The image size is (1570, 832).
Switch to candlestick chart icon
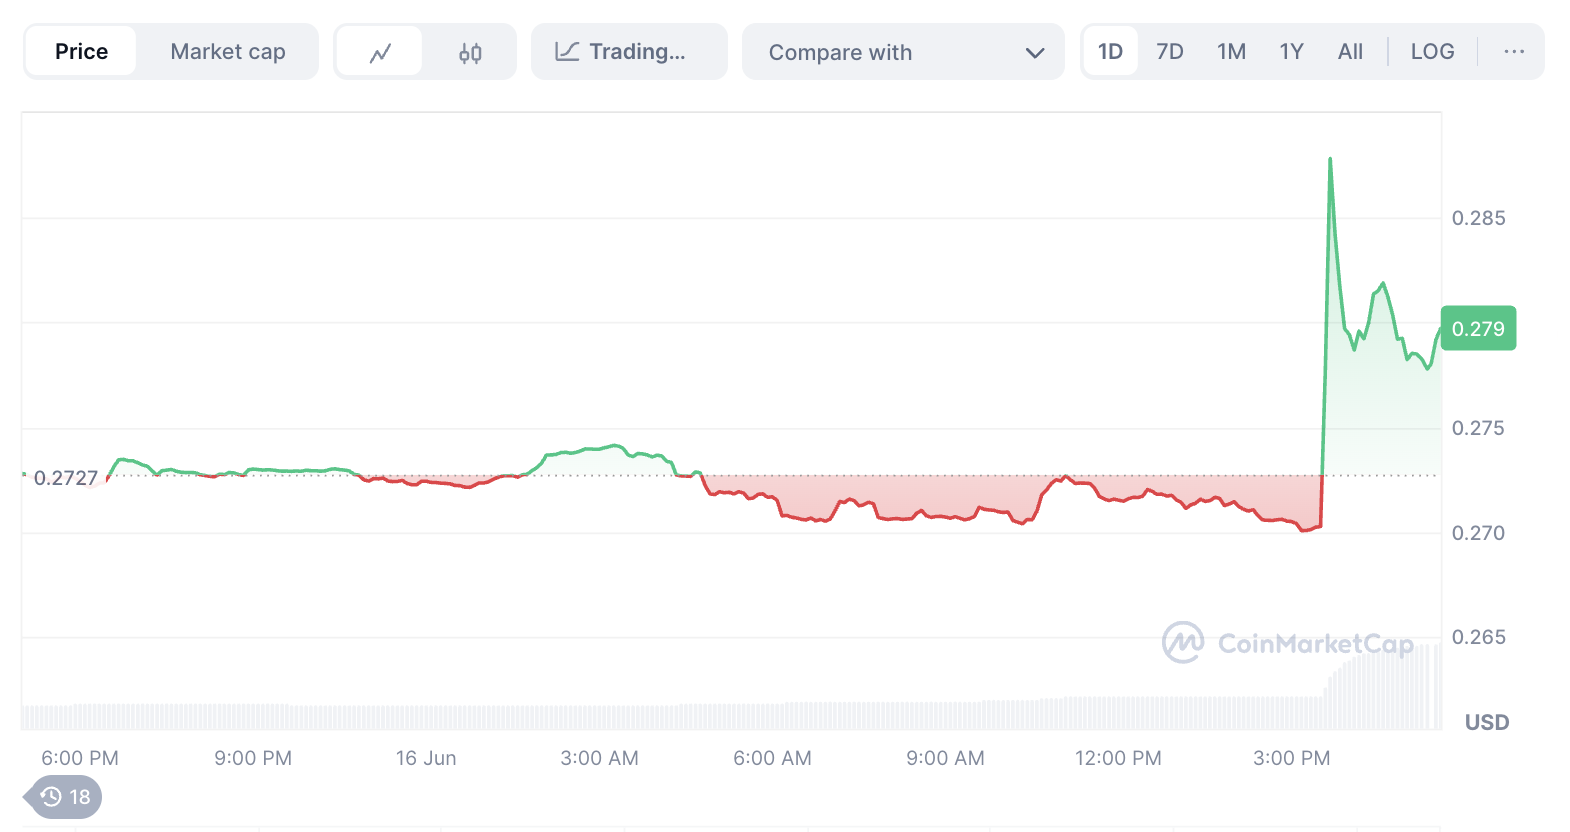click(470, 52)
